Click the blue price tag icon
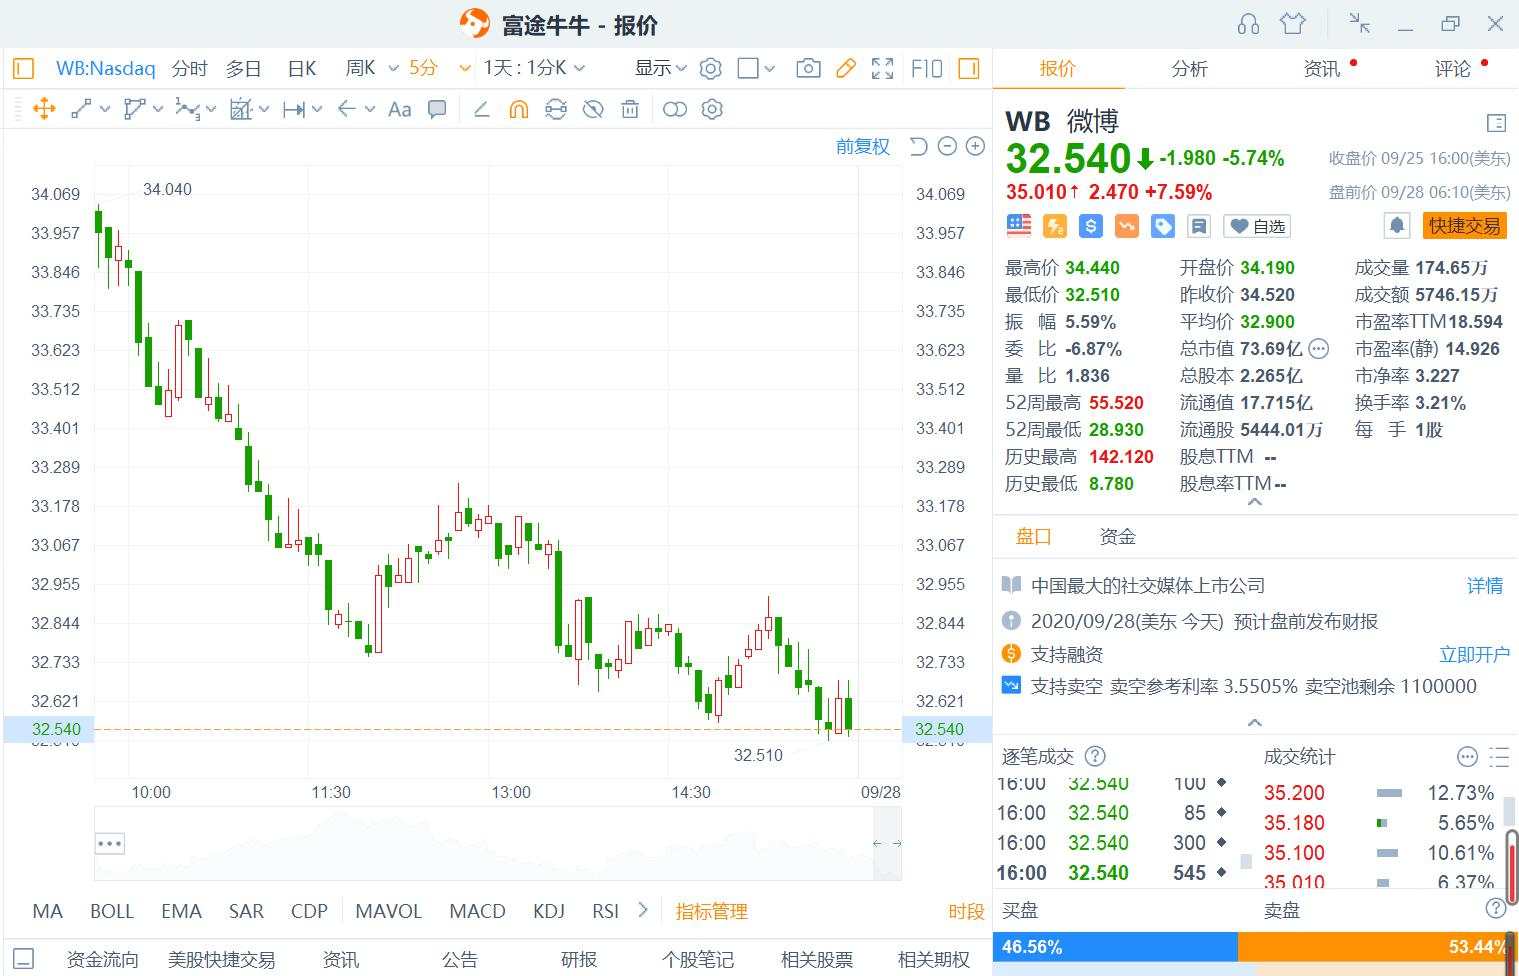The width and height of the screenshot is (1519, 976). click(1163, 226)
